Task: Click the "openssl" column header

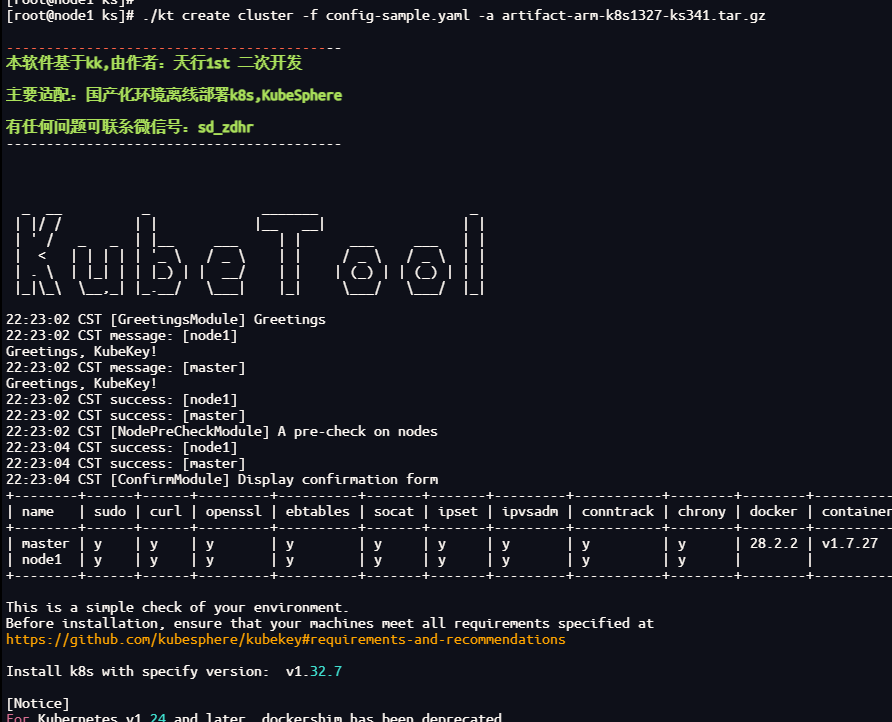Action: tap(234, 511)
